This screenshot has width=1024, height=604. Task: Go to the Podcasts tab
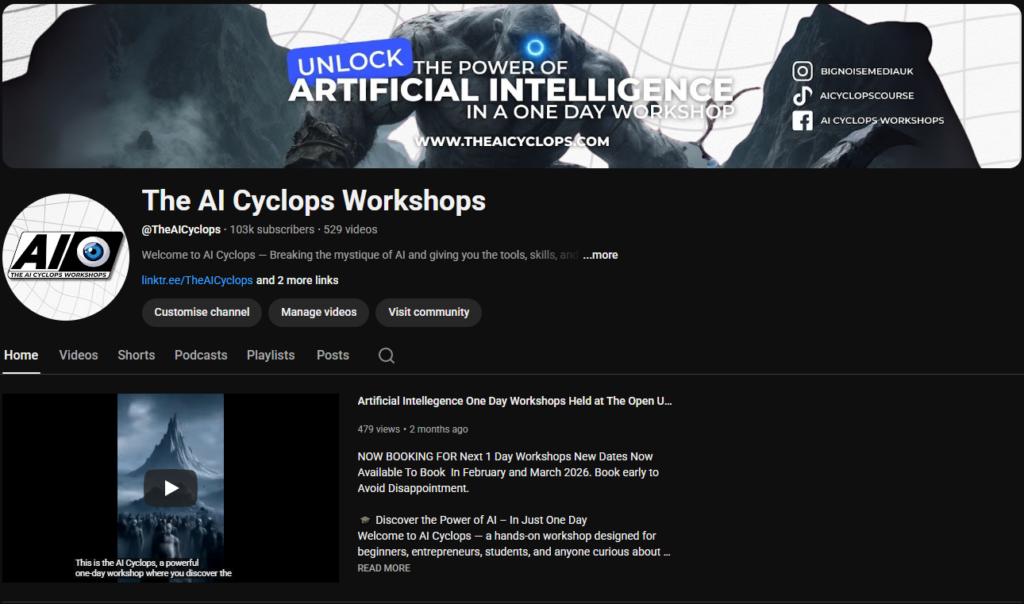(x=201, y=355)
